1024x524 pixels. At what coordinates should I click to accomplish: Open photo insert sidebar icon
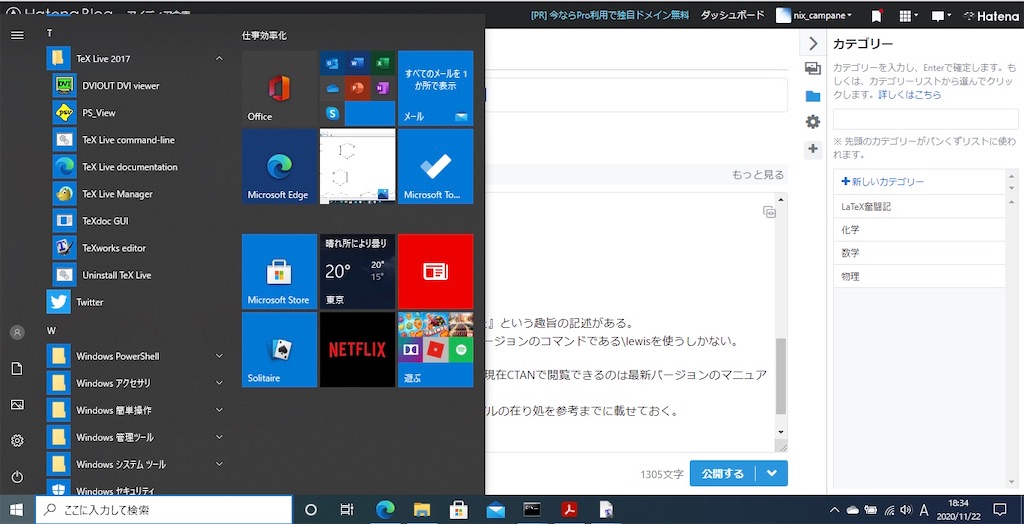tap(813, 69)
